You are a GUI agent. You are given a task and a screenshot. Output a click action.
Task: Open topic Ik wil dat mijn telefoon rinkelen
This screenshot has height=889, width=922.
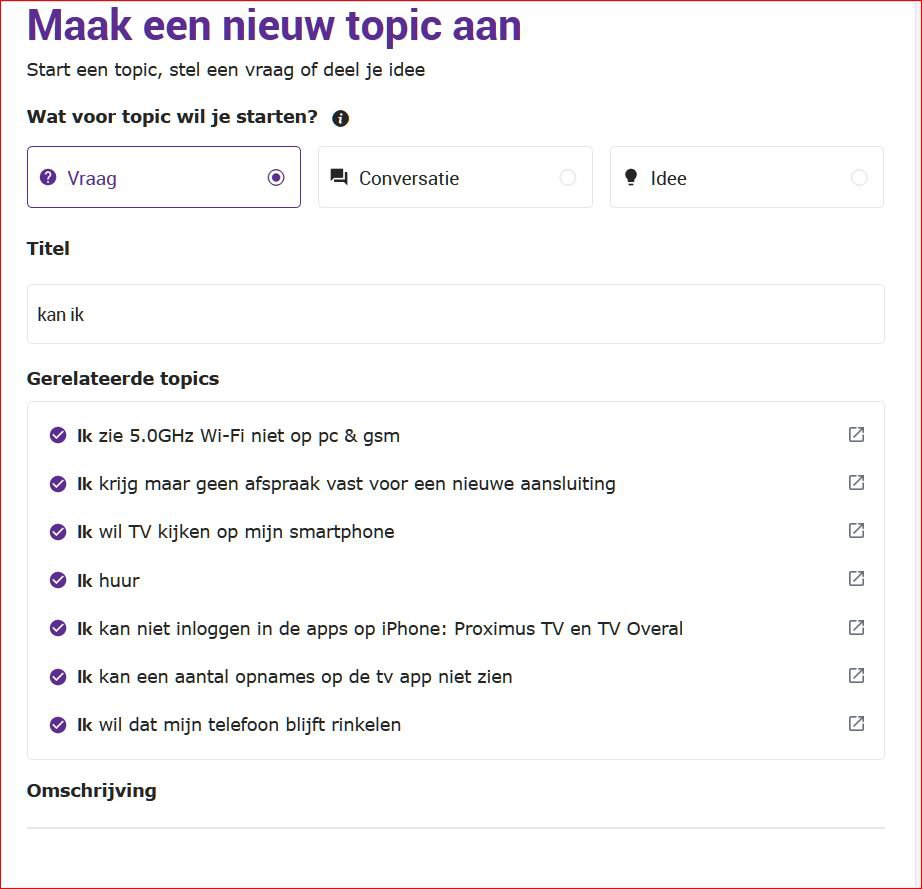point(239,725)
